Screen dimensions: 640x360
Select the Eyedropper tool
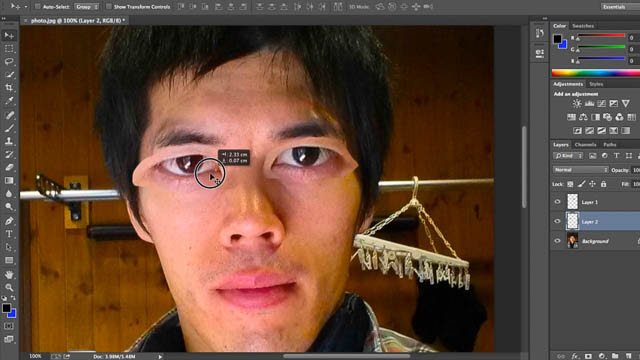(x=9, y=101)
